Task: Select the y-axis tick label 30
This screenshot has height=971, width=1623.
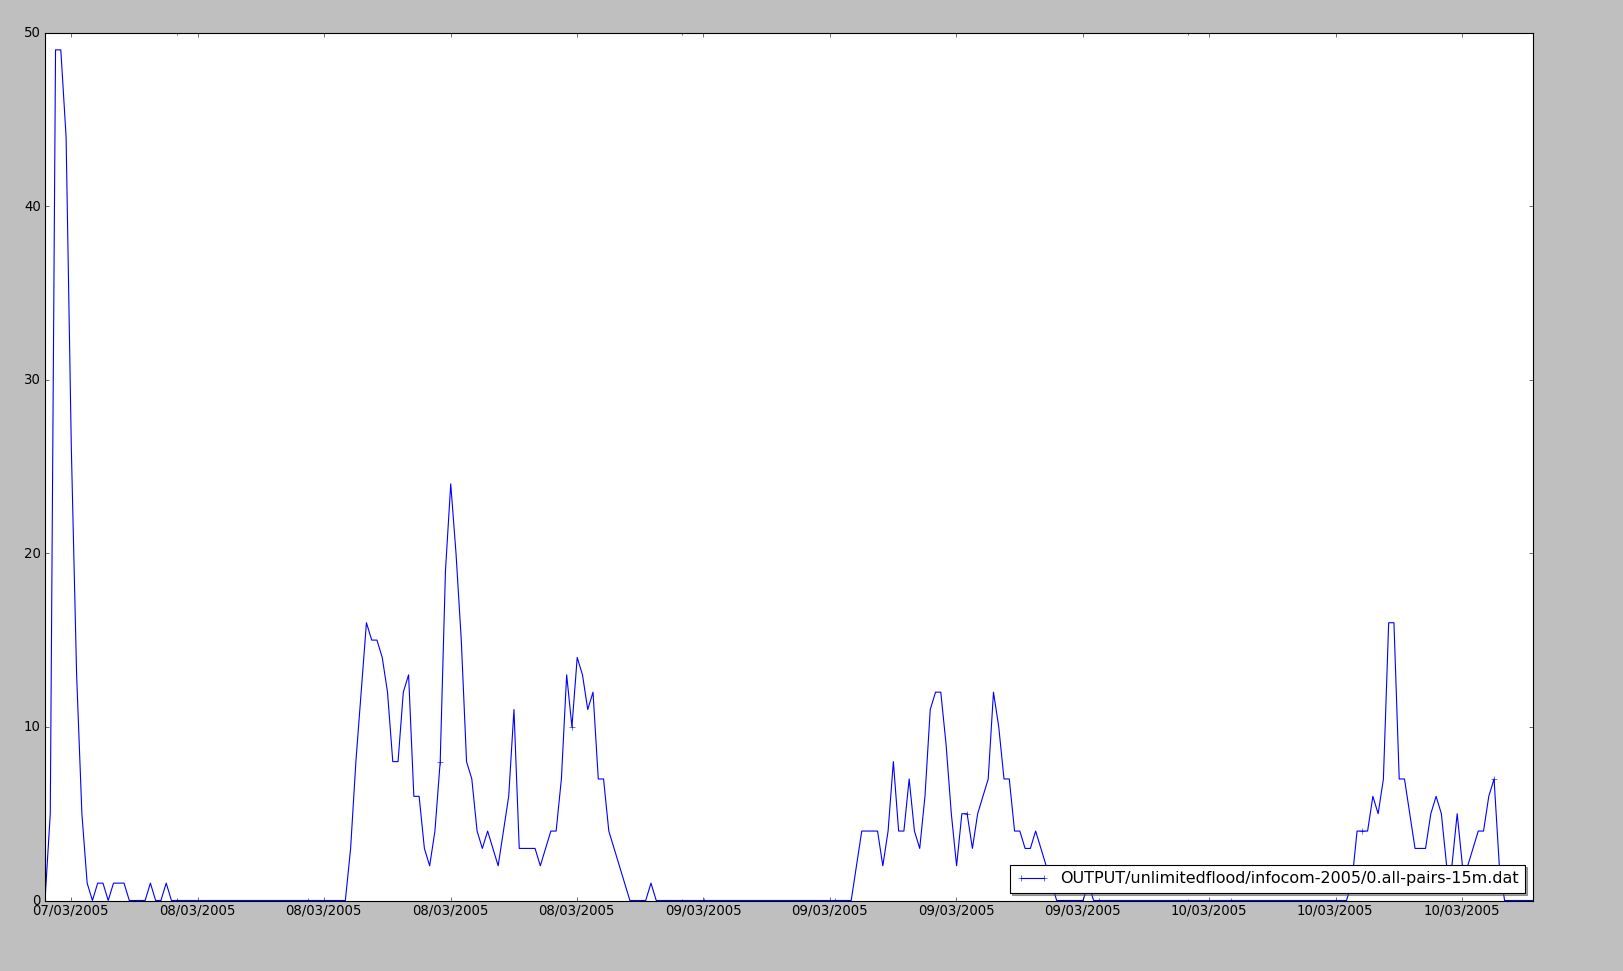Action: pyautogui.click(x=31, y=380)
